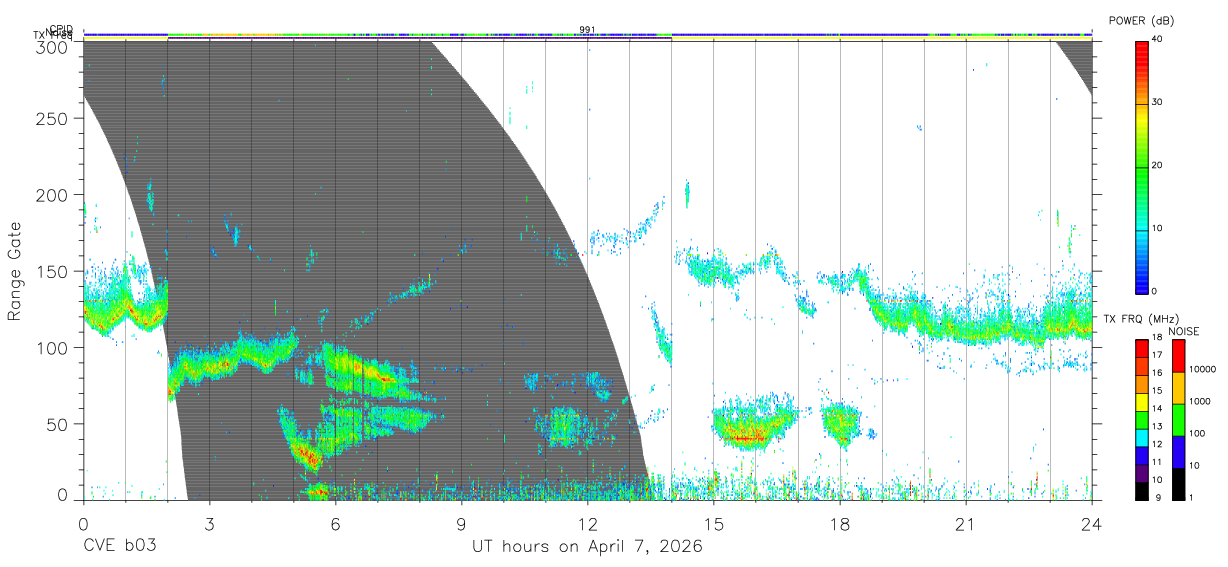Click the y-axis tick label 100
1228x567 pixels.
click(x=54, y=348)
